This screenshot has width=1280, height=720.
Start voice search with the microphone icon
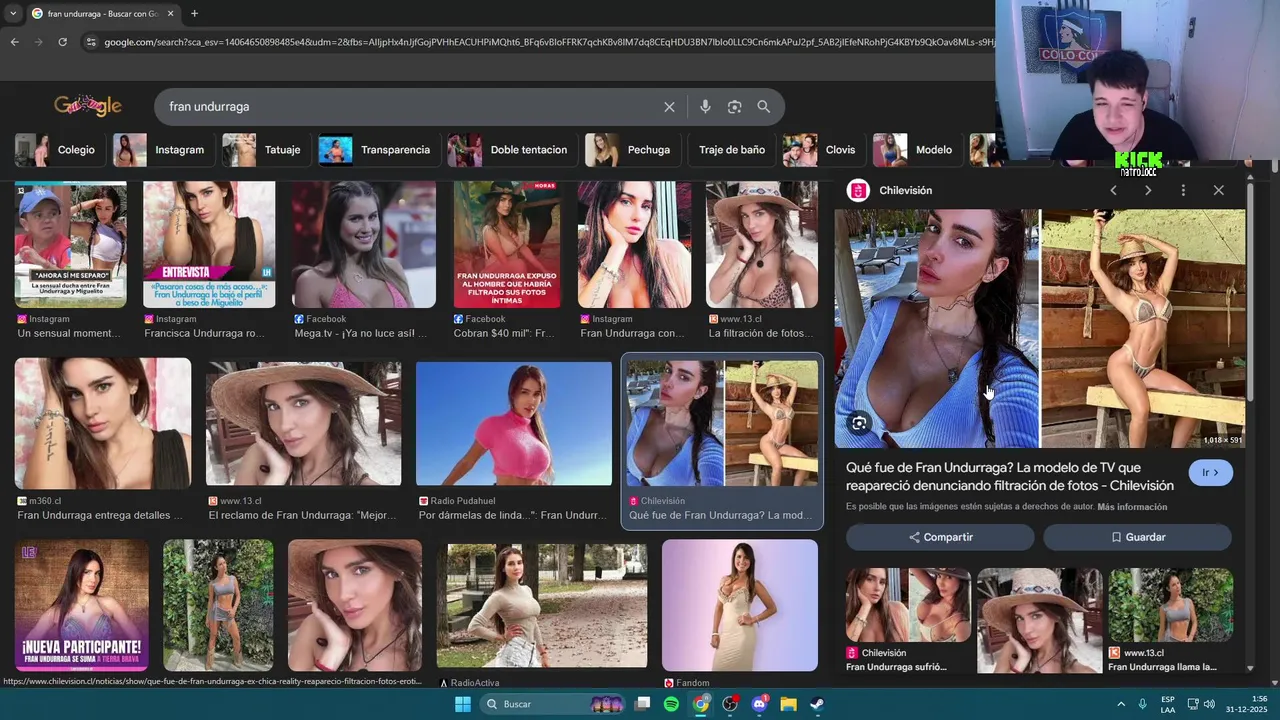point(705,107)
